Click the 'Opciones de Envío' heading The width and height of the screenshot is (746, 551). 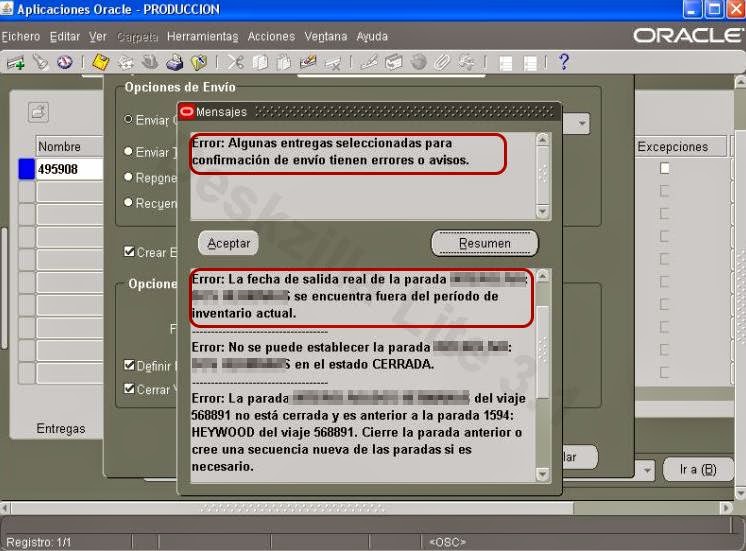click(180, 87)
